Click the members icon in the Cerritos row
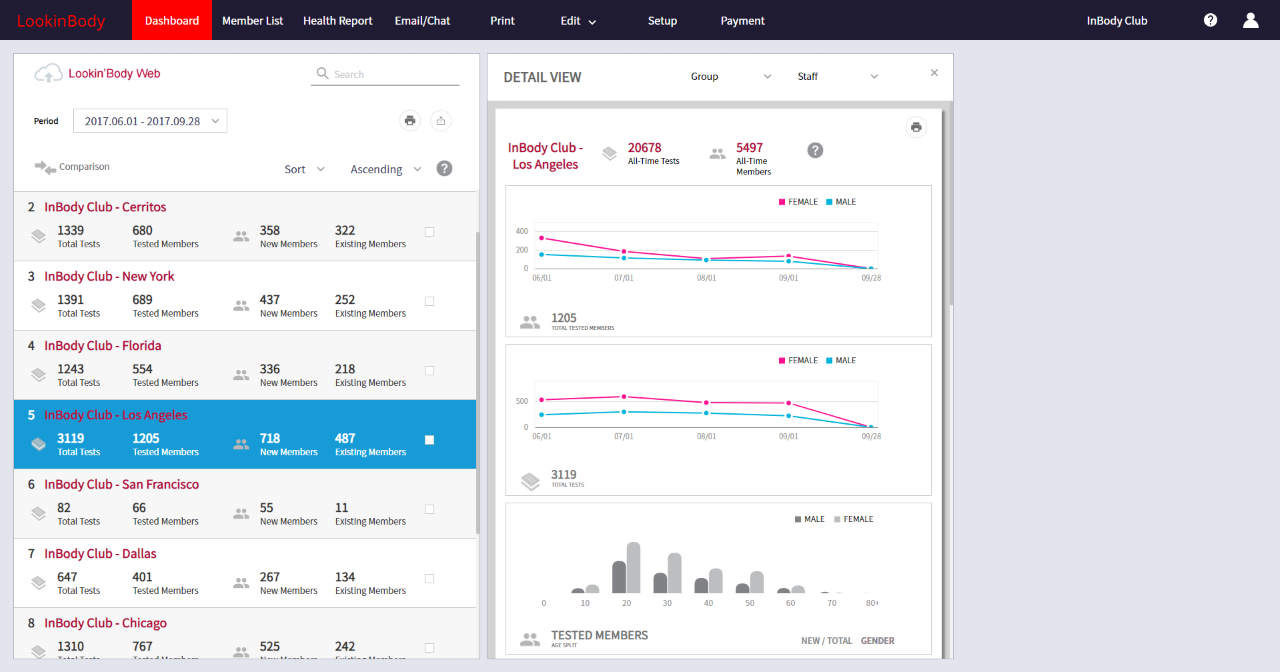The image size is (1280, 672). [x=241, y=237]
